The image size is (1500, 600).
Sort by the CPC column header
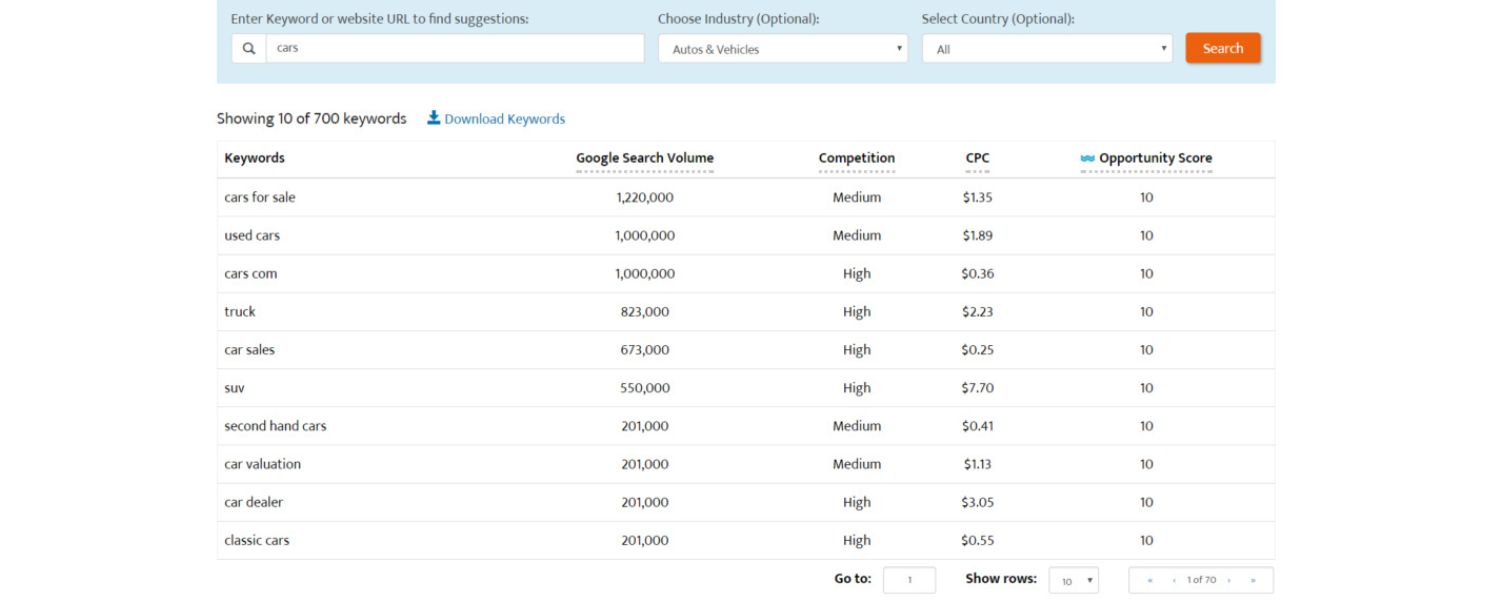click(x=977, y=158)
